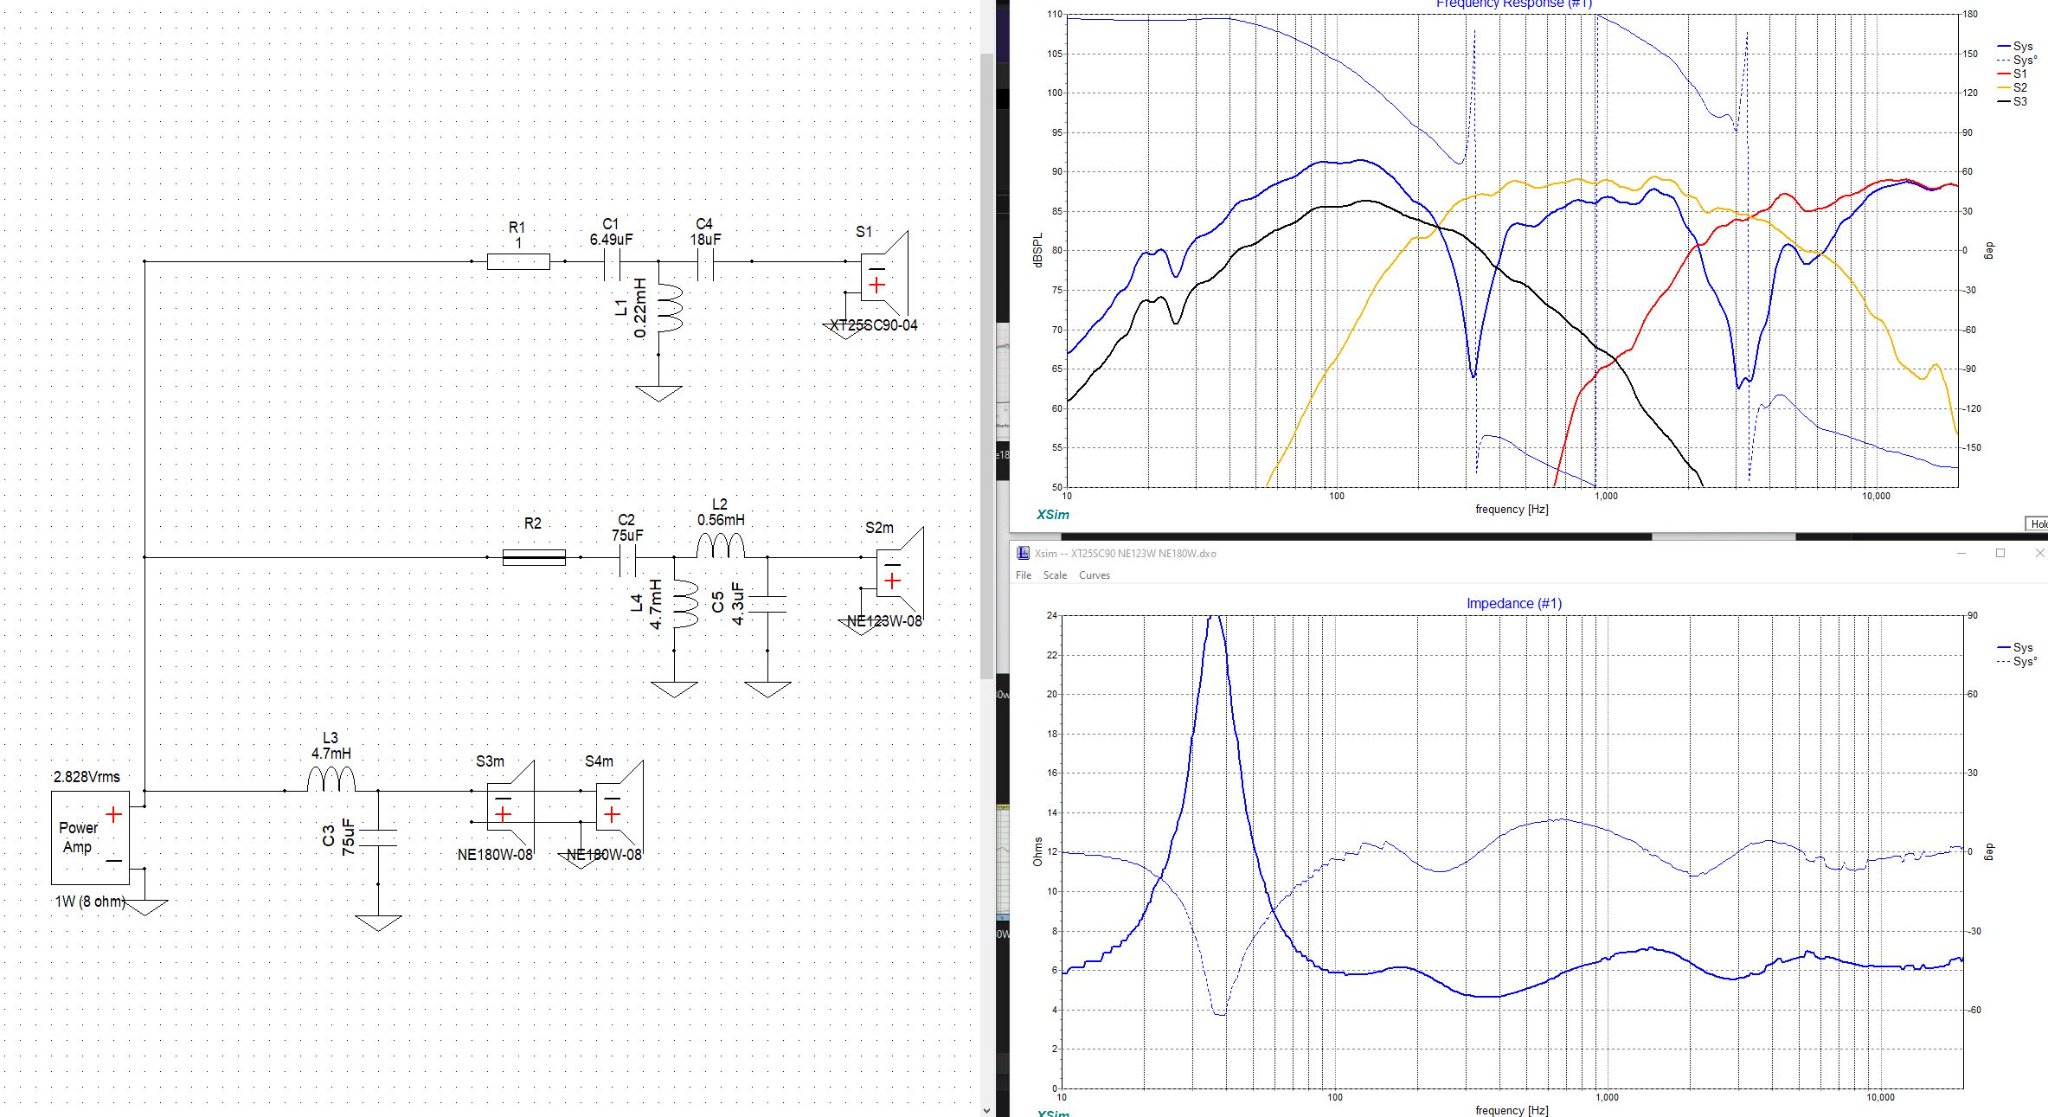Click the 4.3uF value label of C5

click(x=738, y=603)
